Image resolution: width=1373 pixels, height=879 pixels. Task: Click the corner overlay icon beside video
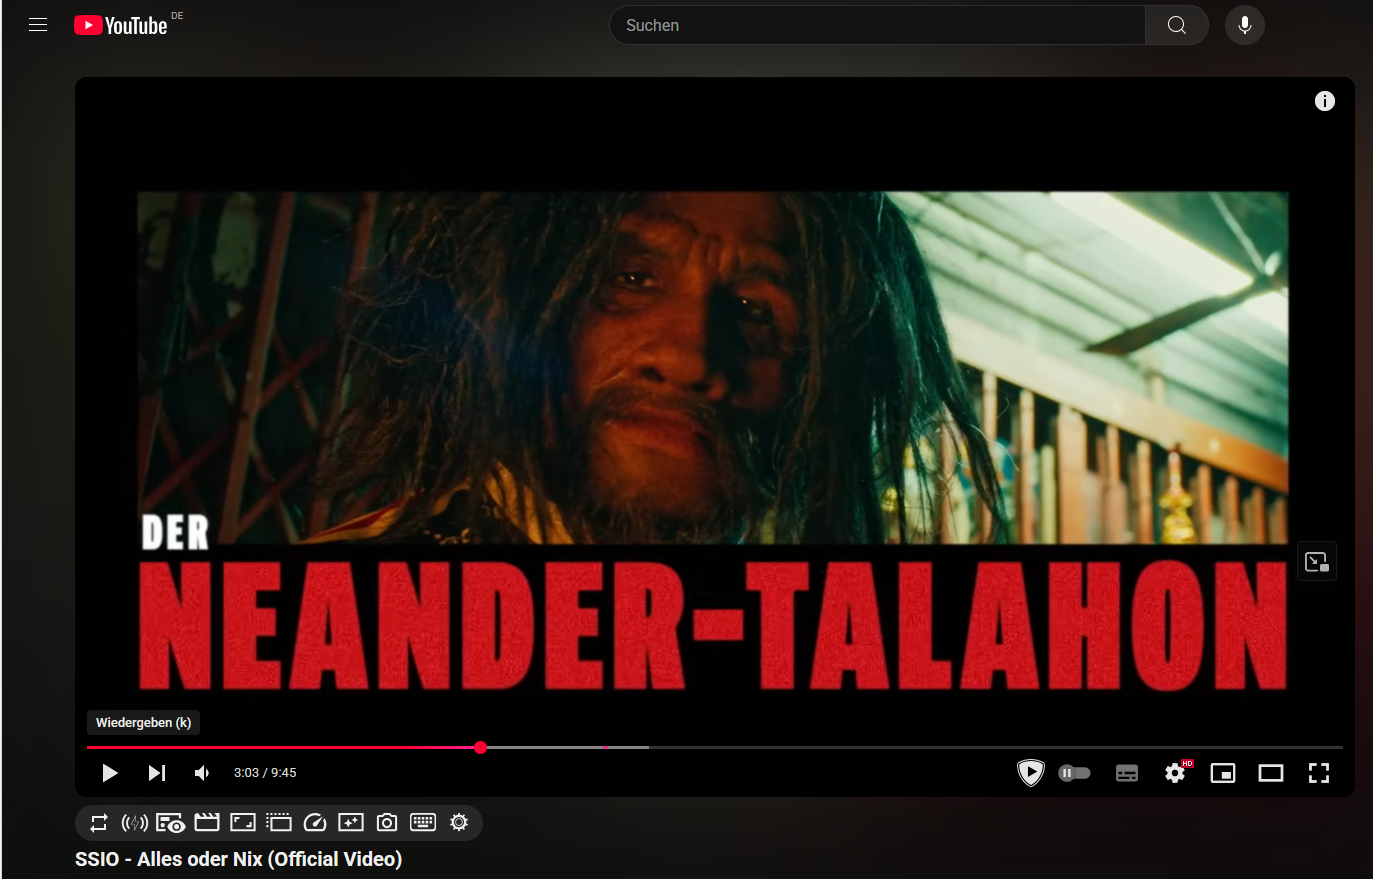coord(1317,562)
